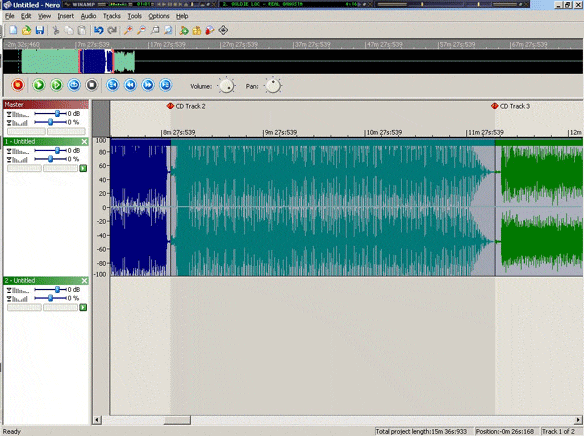Viewport: 584px width, 436px height.
Task: Open the Help menu
Action: [182, 16]
